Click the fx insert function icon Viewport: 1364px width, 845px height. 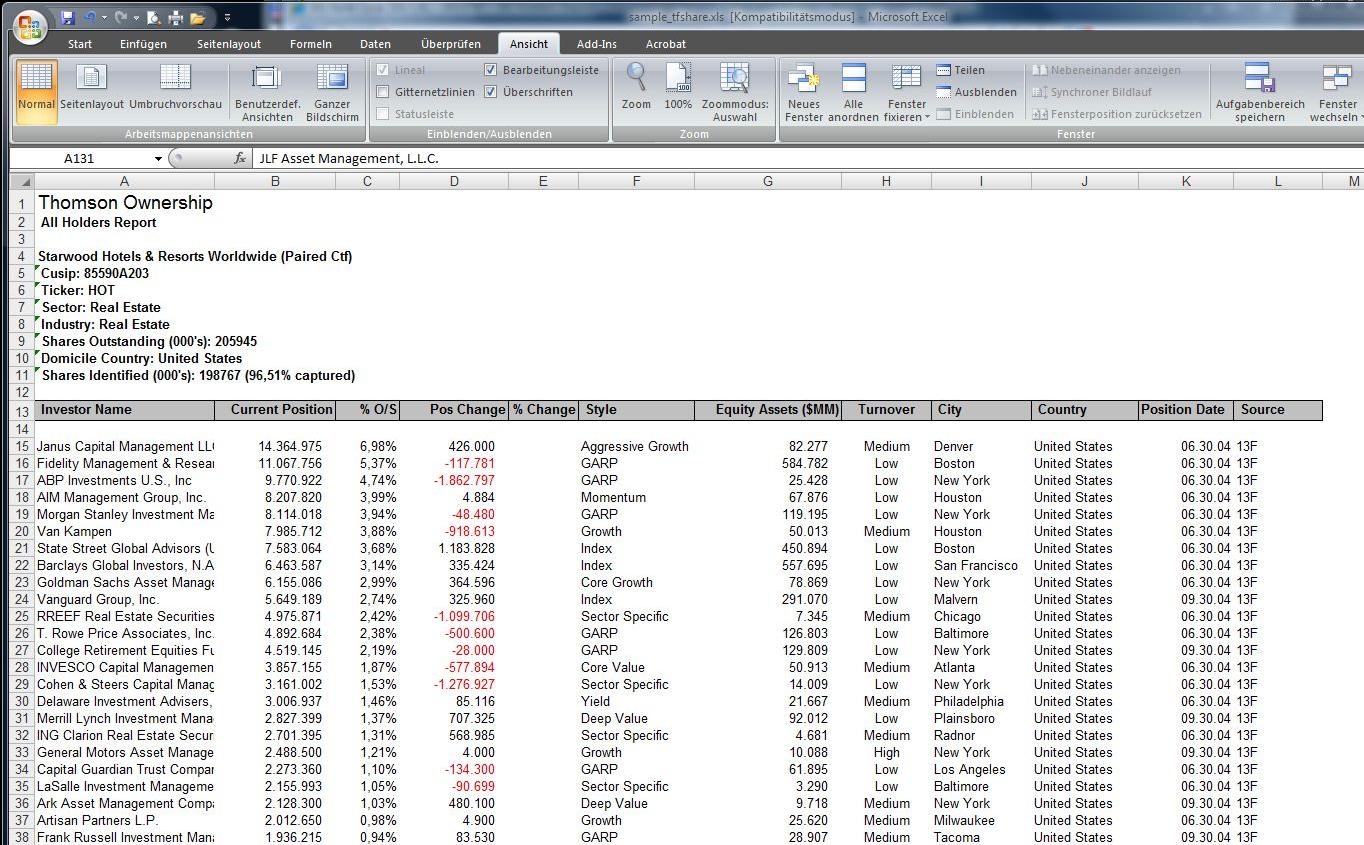point(240,158)
